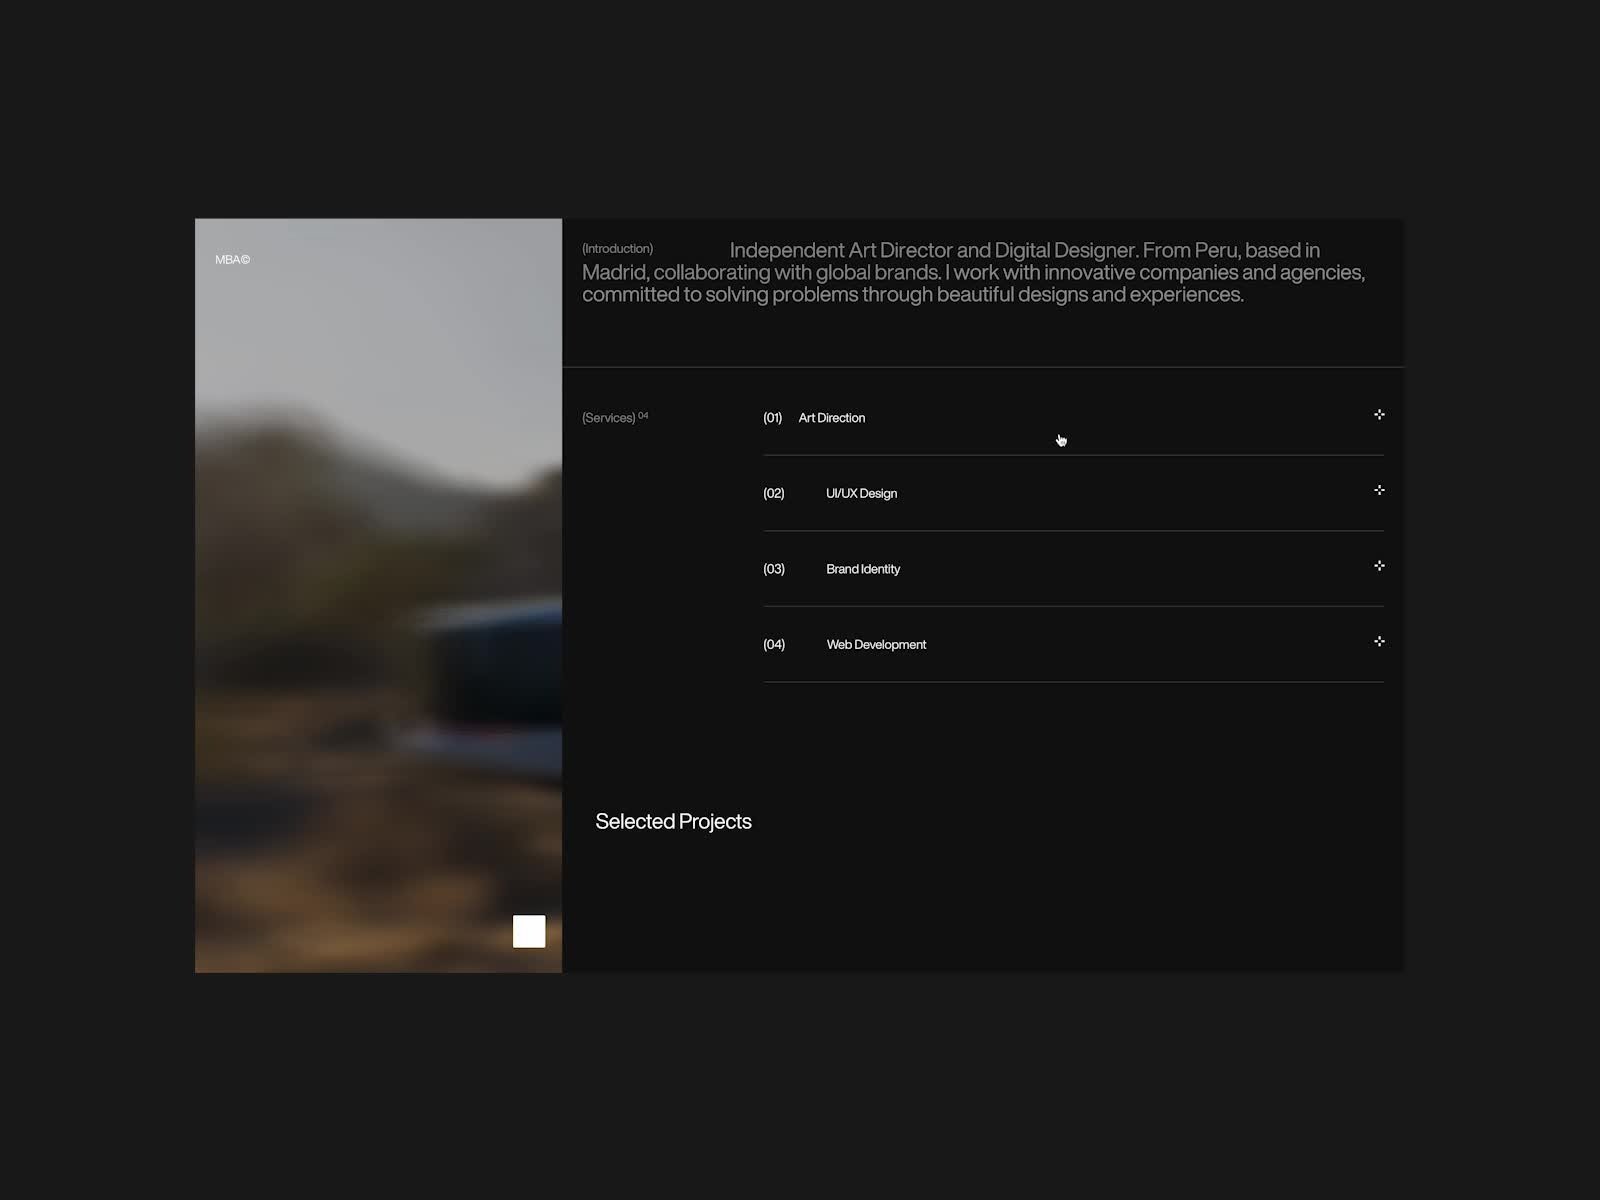1600x1200 pixels.
Task: Click the Independent Art Director intro paragraph
Action: point(973,273)
